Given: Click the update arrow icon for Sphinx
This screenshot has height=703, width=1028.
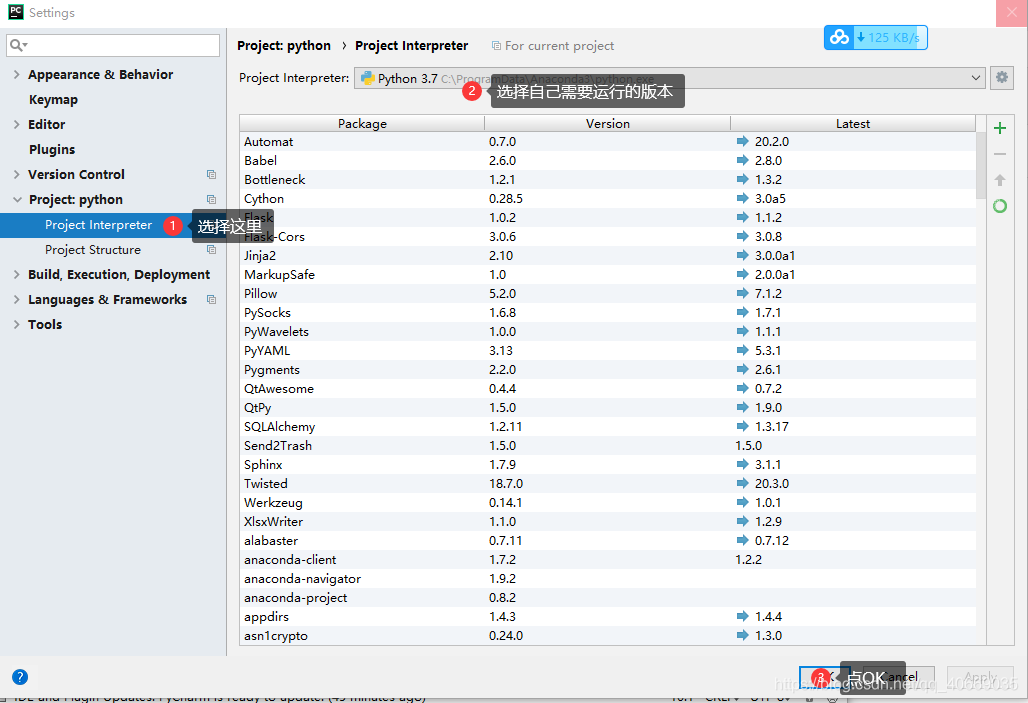Looking at the screenshot, I should coord(742,464).
